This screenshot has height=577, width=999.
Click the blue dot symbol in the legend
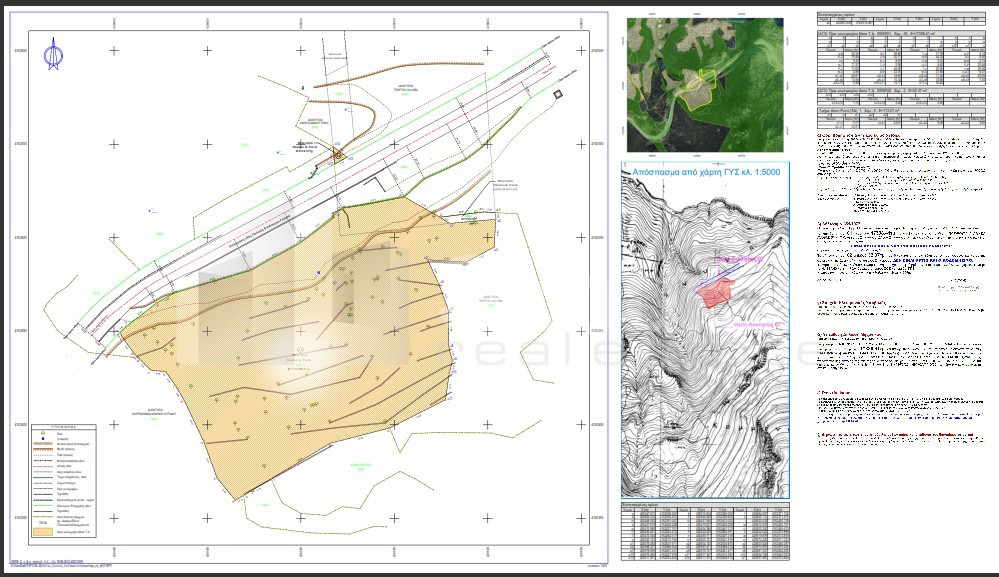coord(43,439)
